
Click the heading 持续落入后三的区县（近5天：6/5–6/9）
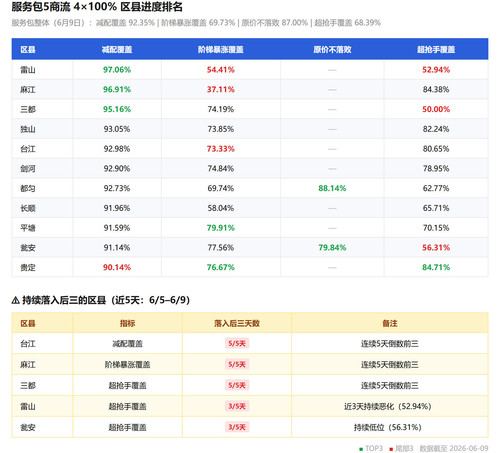pos(101,300)
